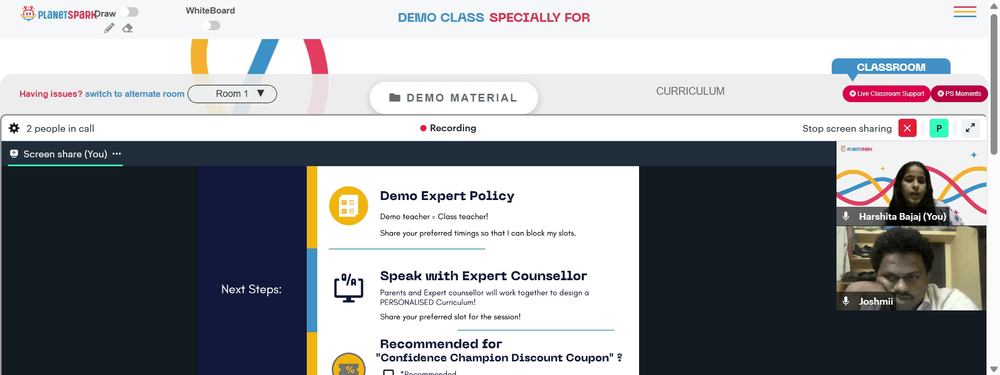This screenshot has width=1000, height=375.
Task: Click Harshita Bajaj microphone icon
Action: [846, 217]
